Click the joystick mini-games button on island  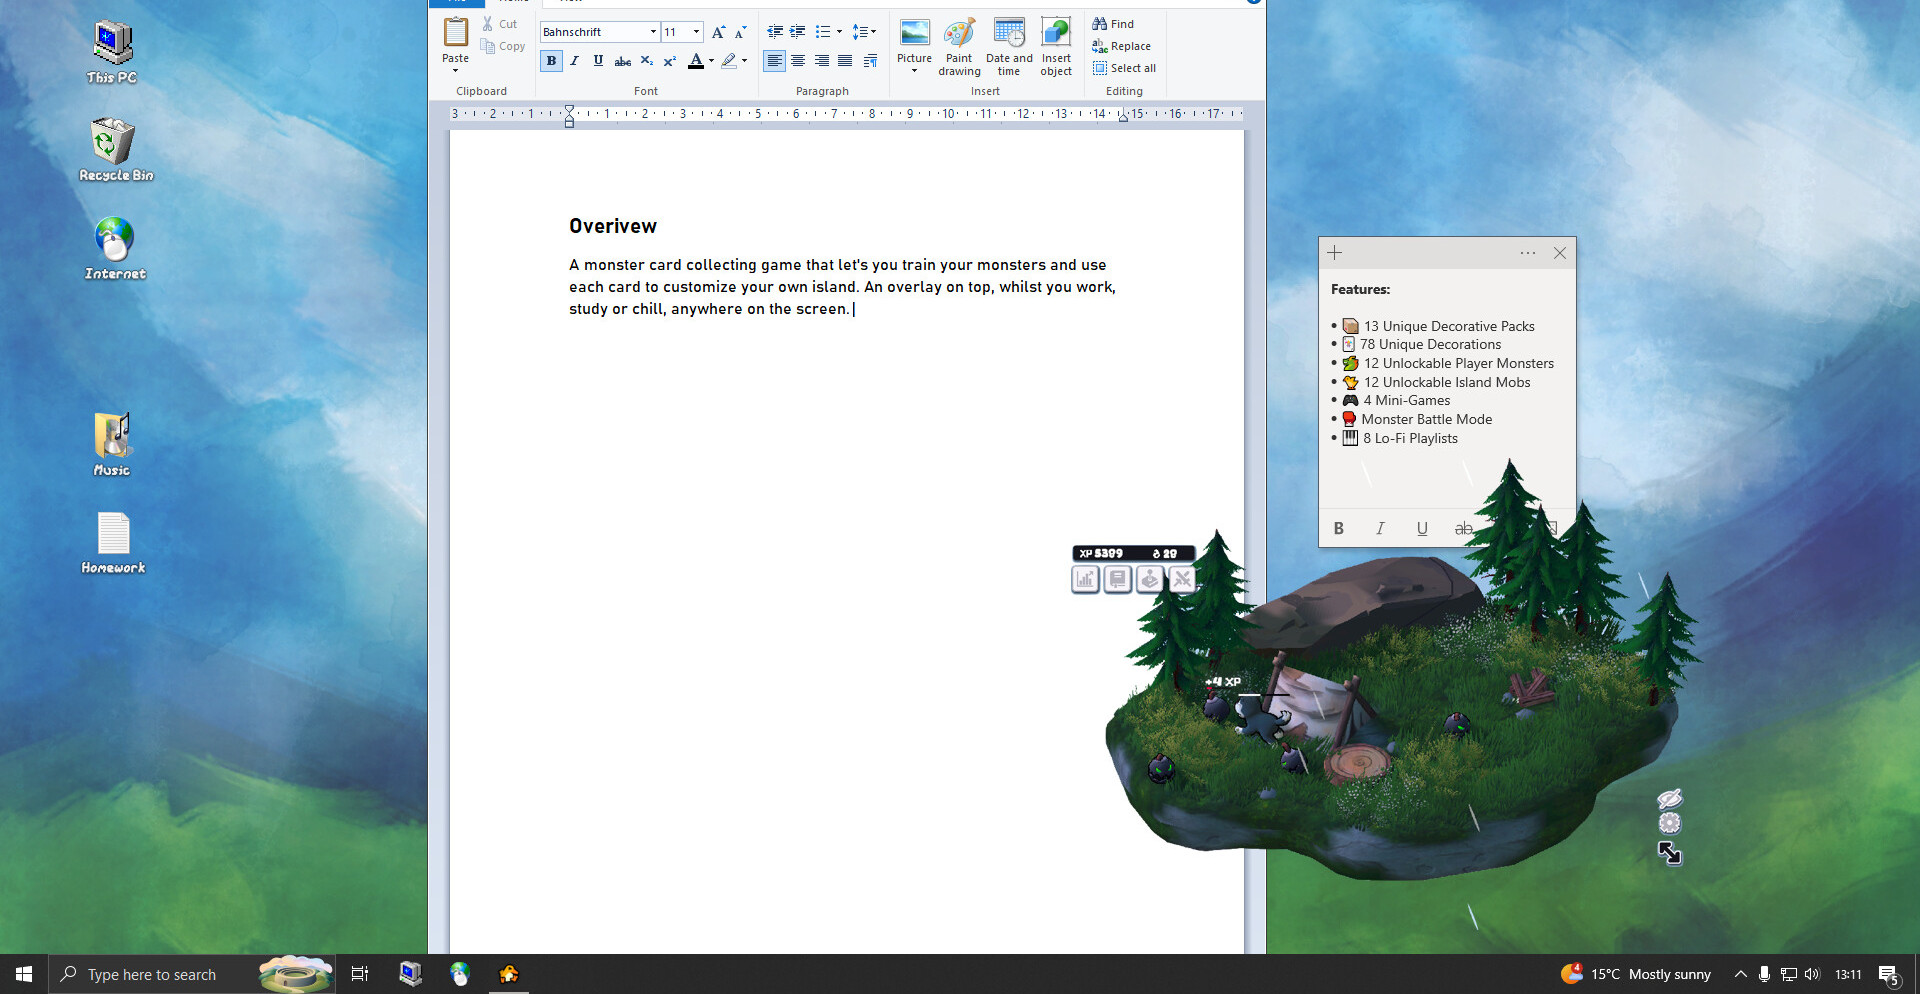click(1150, 579)
